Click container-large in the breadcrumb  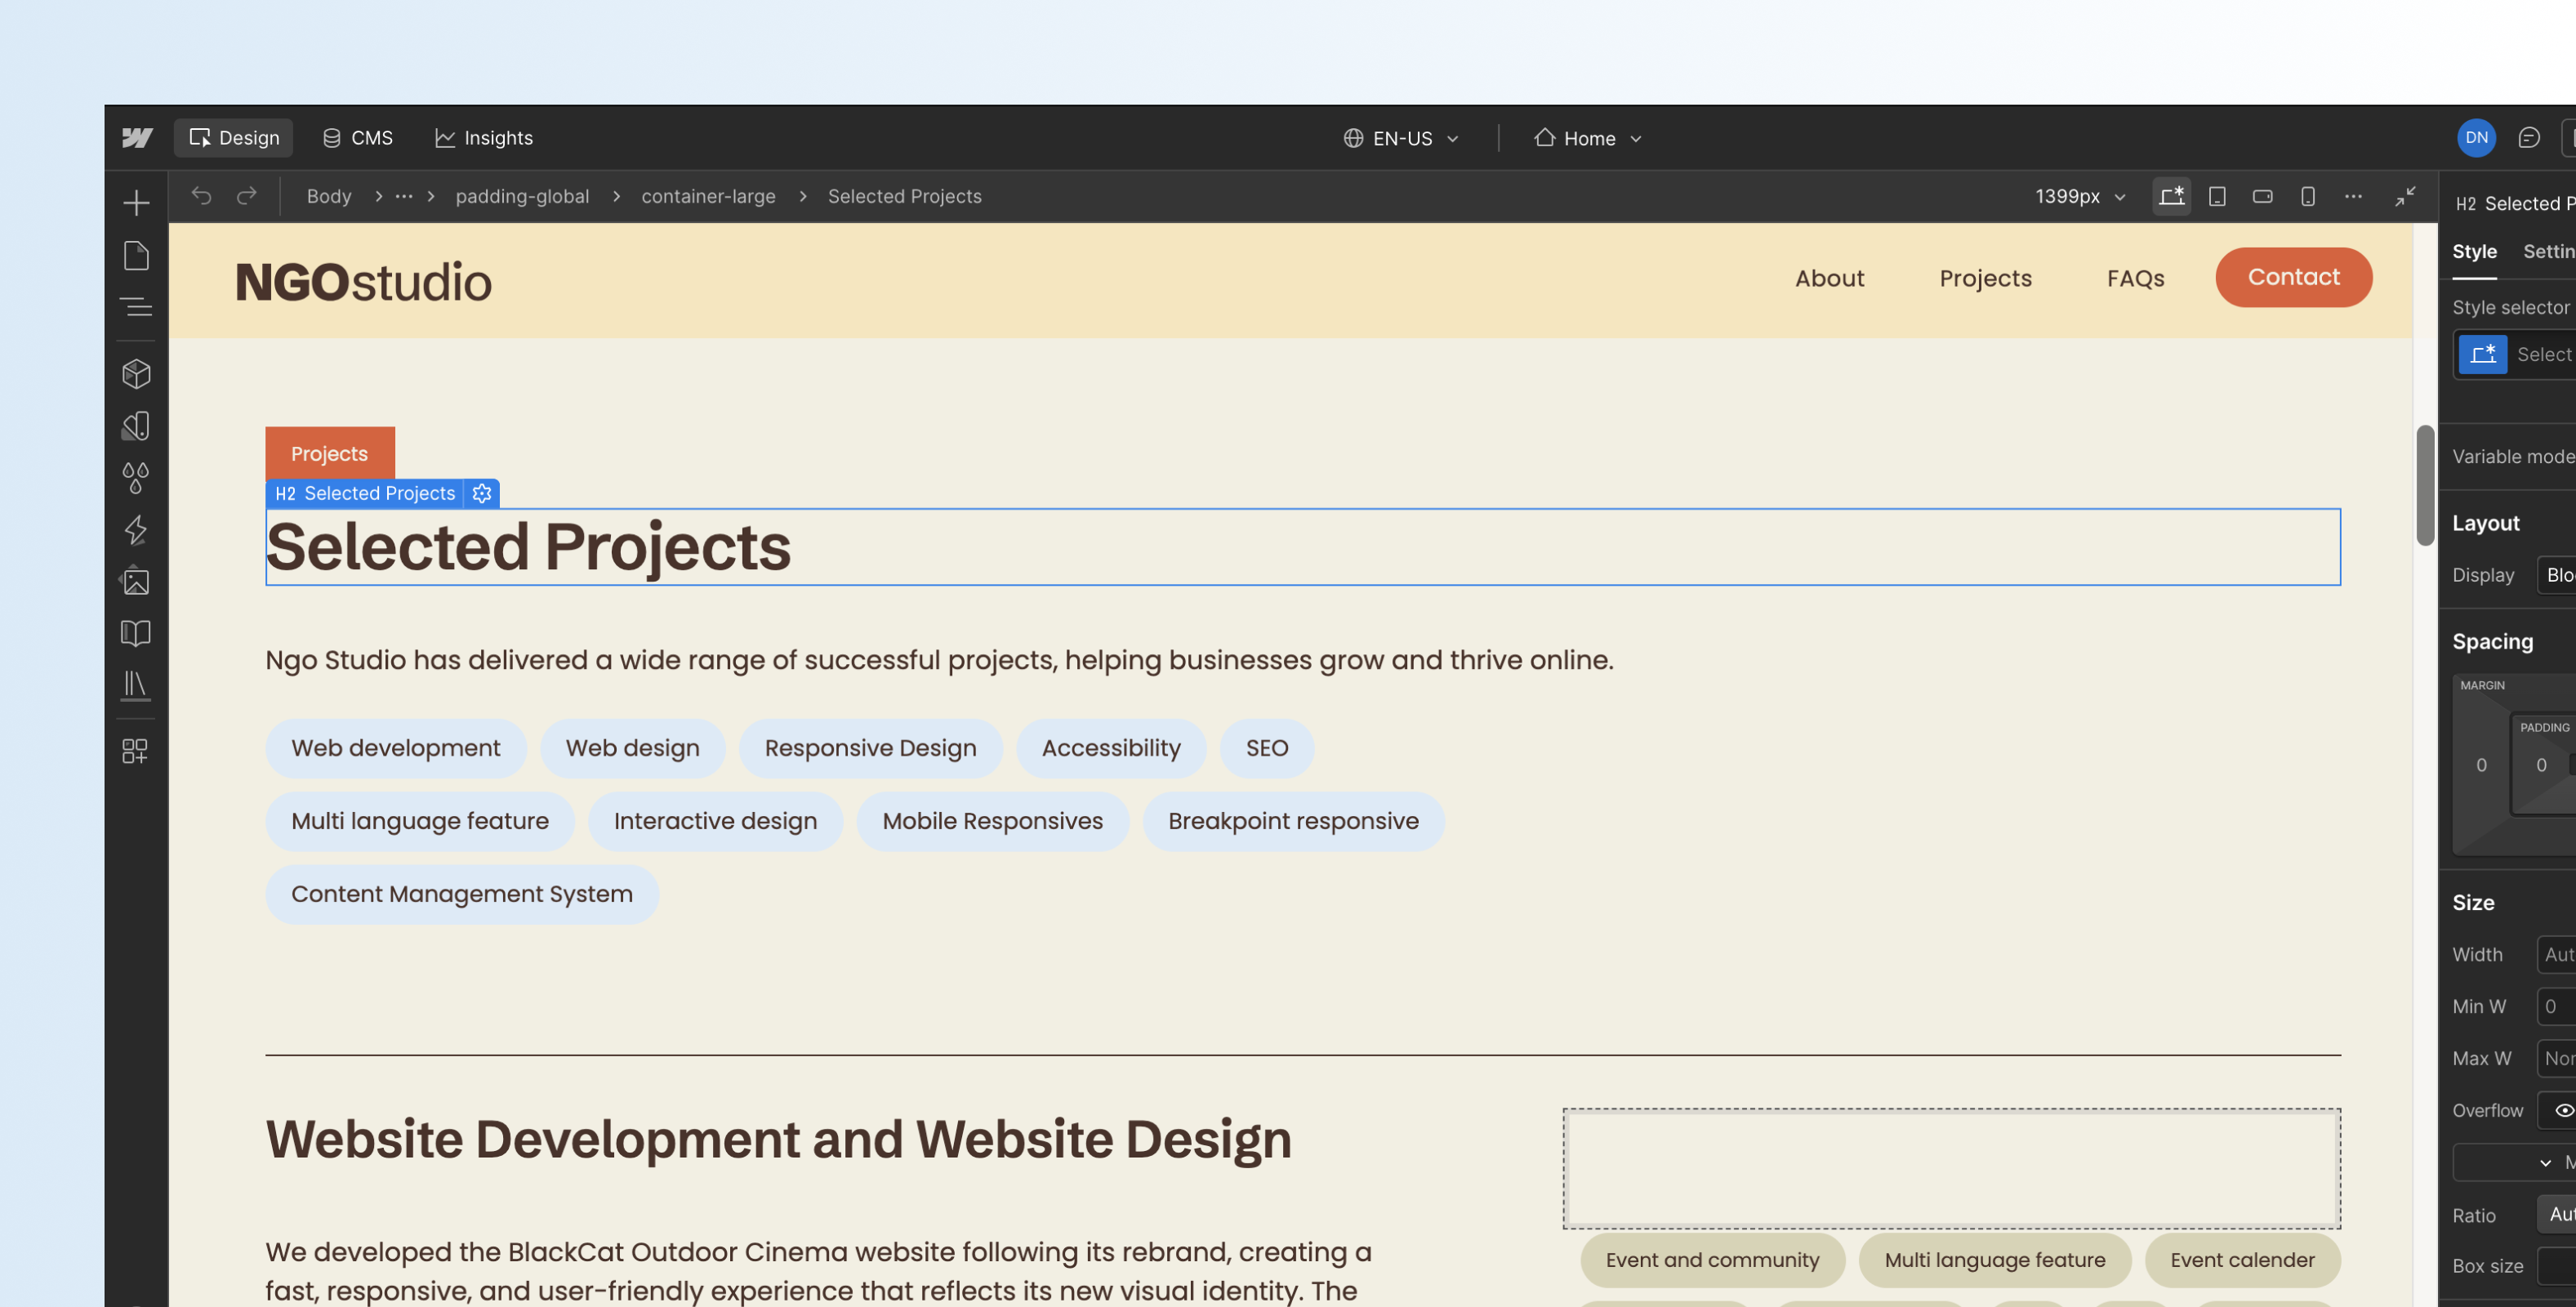pyautogui.click(x=708, y=196)
